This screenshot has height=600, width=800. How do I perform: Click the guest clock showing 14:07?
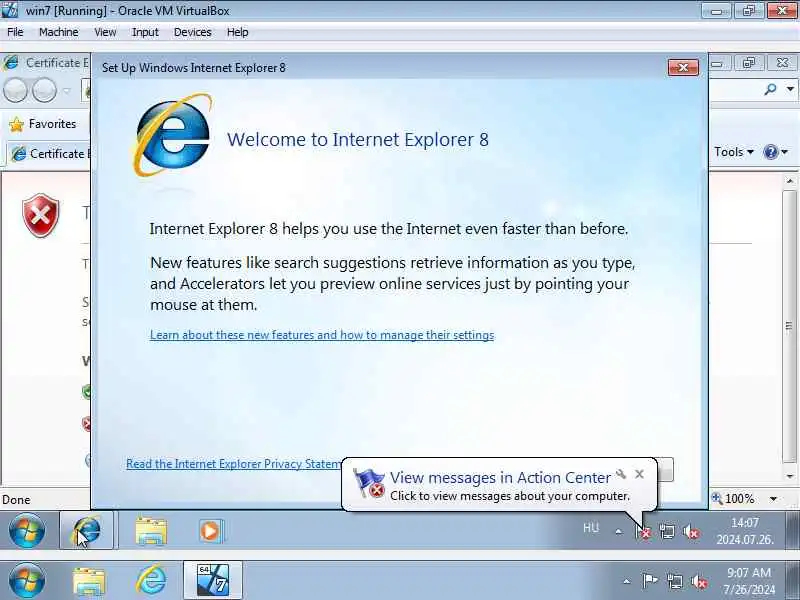point(745,531)
